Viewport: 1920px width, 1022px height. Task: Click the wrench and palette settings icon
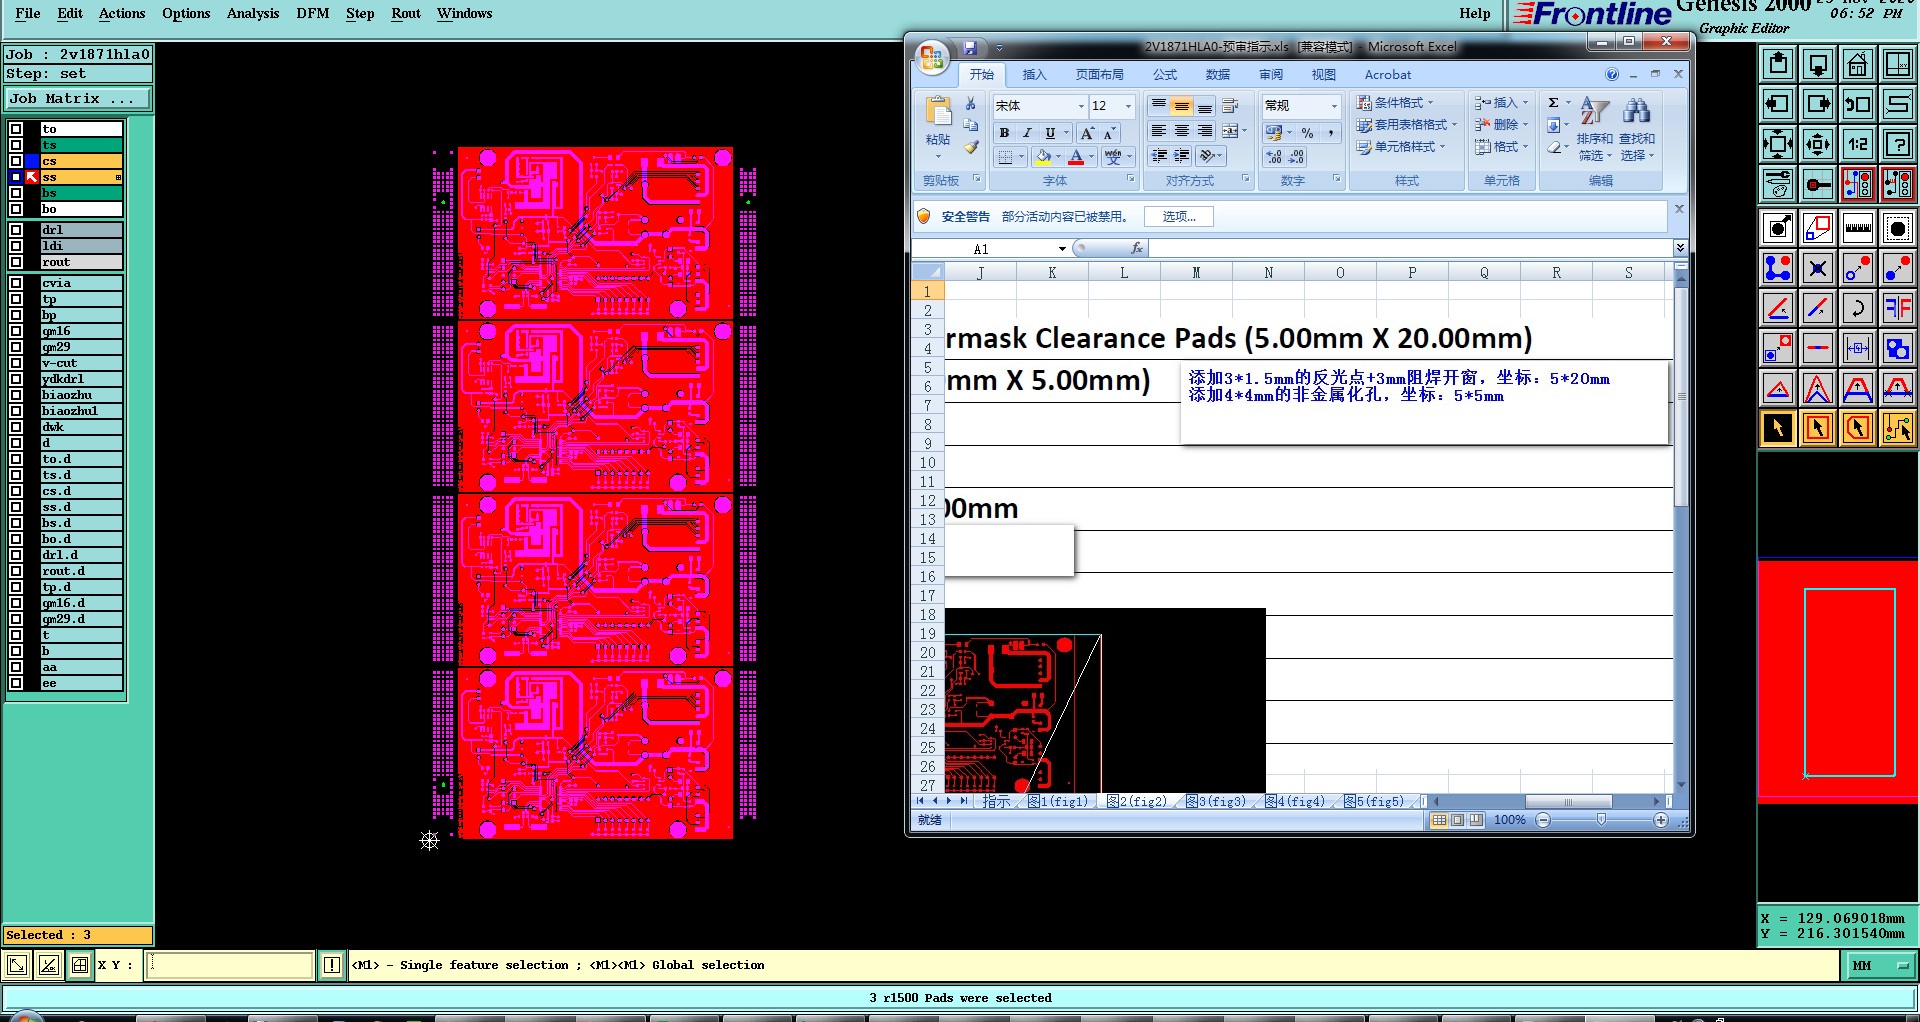tap(1778, 184)
